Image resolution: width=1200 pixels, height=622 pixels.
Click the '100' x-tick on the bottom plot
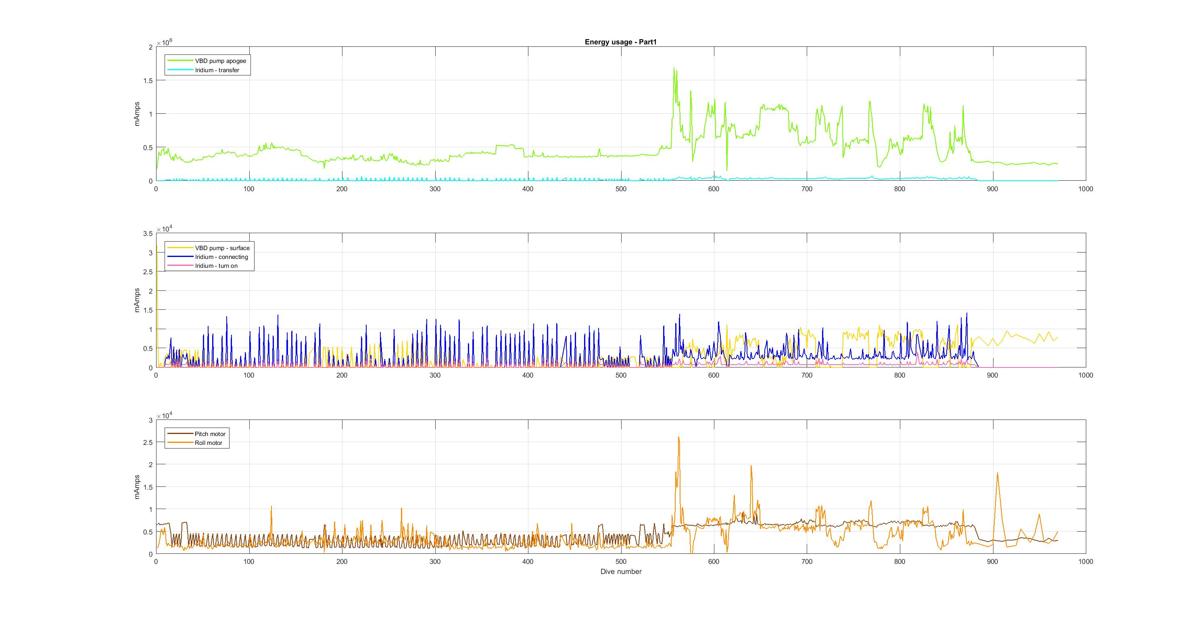tap(248, 561)
